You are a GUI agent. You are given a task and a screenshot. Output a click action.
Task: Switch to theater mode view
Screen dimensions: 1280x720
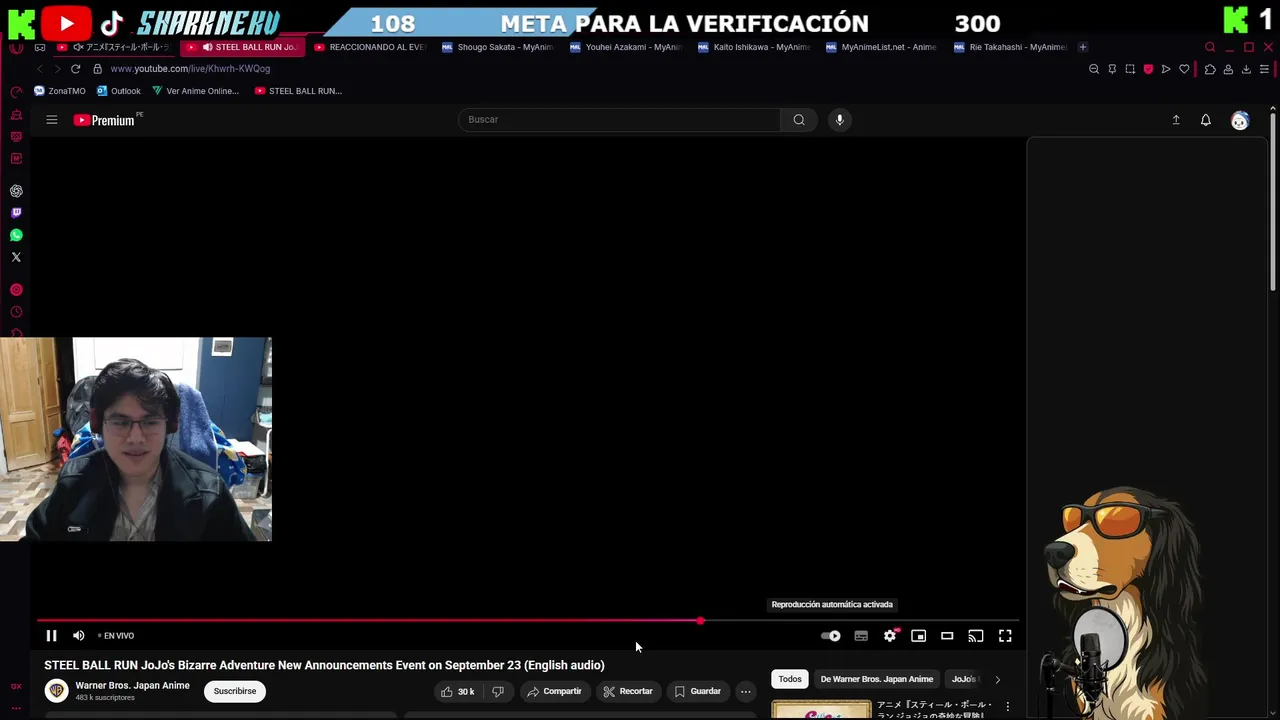coord(947,636)
